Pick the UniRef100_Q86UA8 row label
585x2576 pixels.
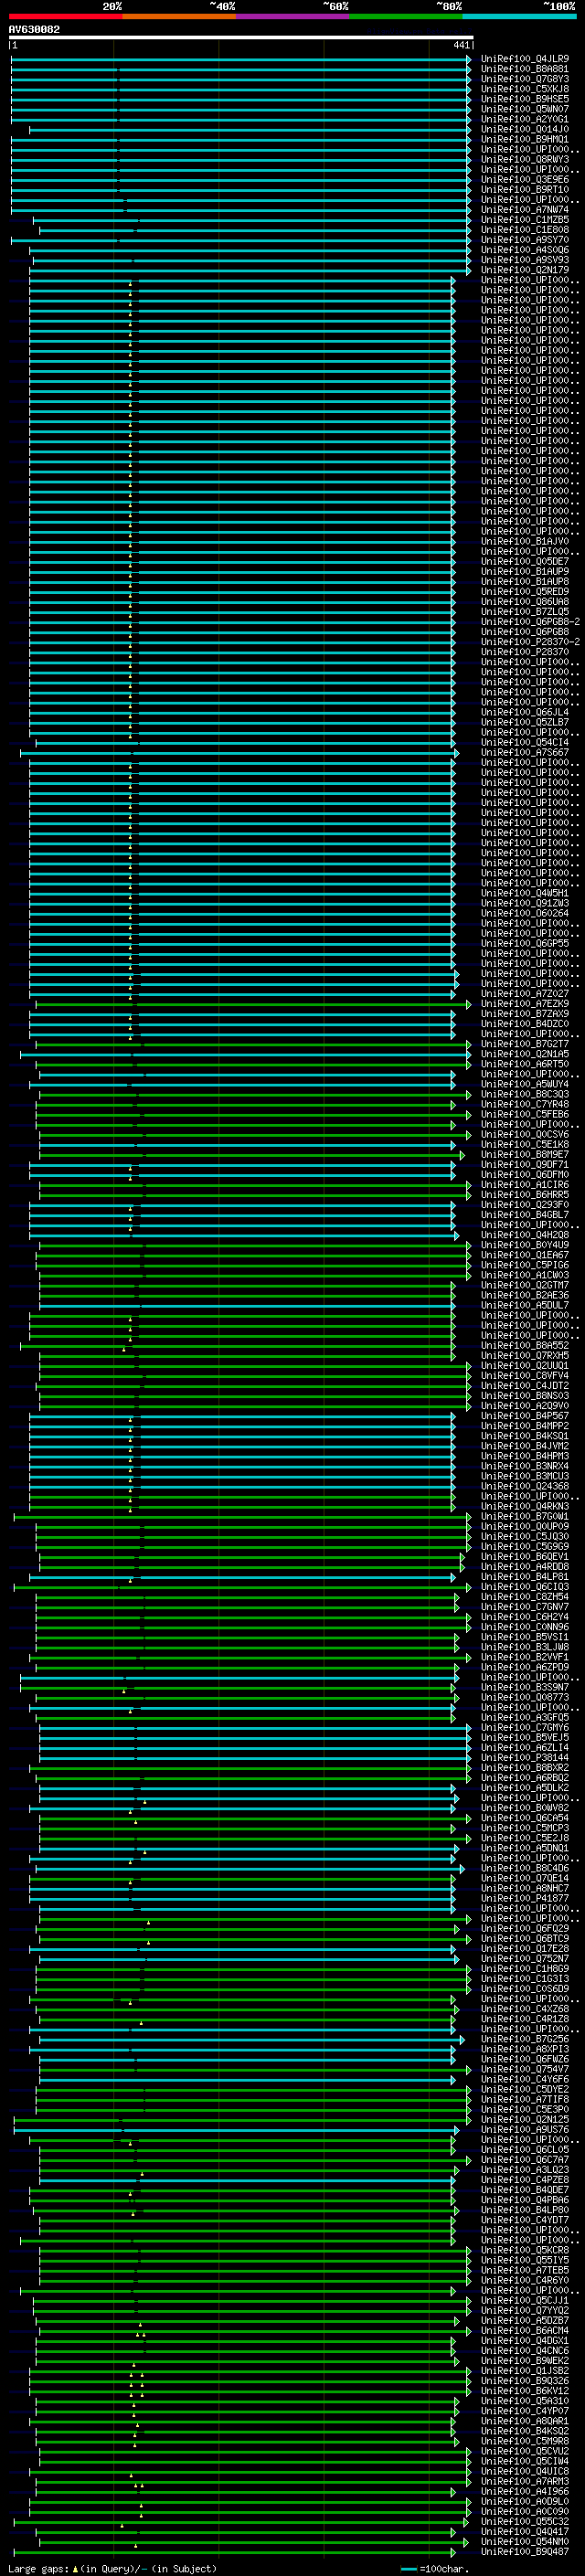coord(524,601)
